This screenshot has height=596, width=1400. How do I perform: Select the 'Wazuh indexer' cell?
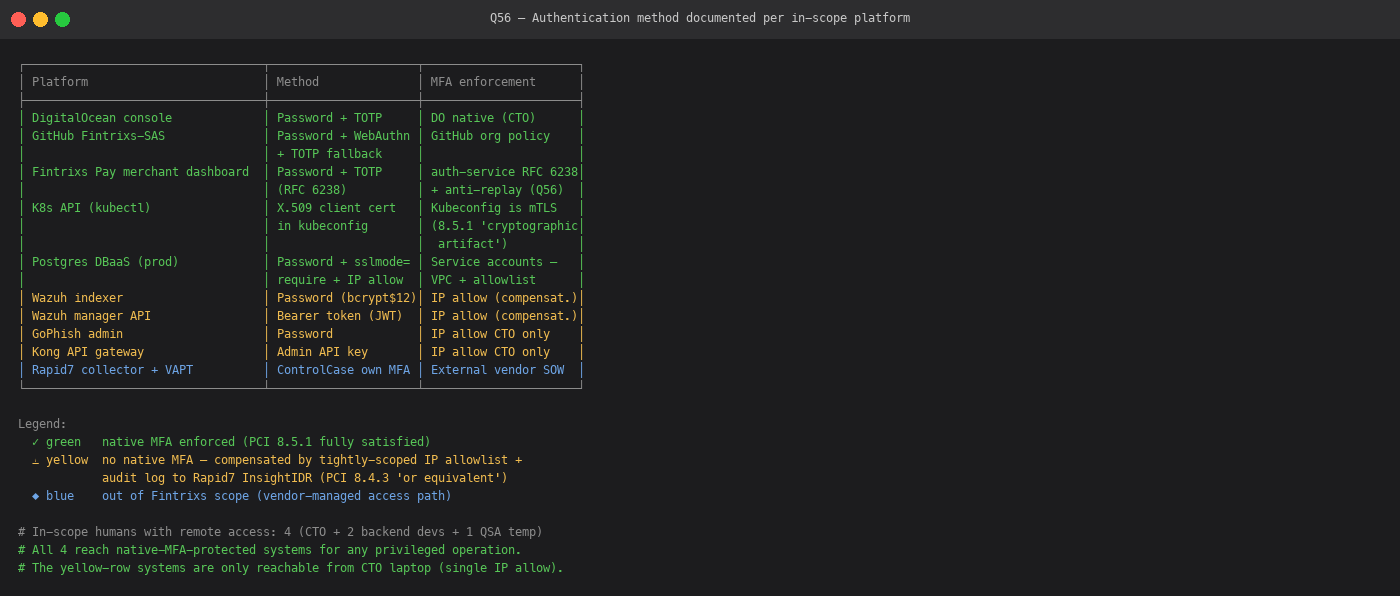[x=77, y=298]
